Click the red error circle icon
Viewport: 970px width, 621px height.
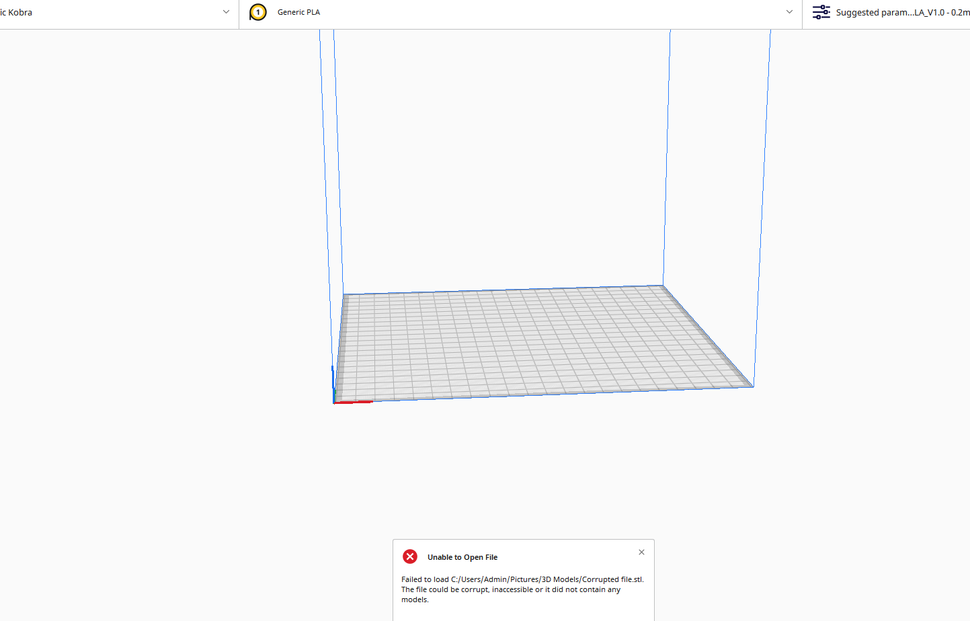coord(410,556)
